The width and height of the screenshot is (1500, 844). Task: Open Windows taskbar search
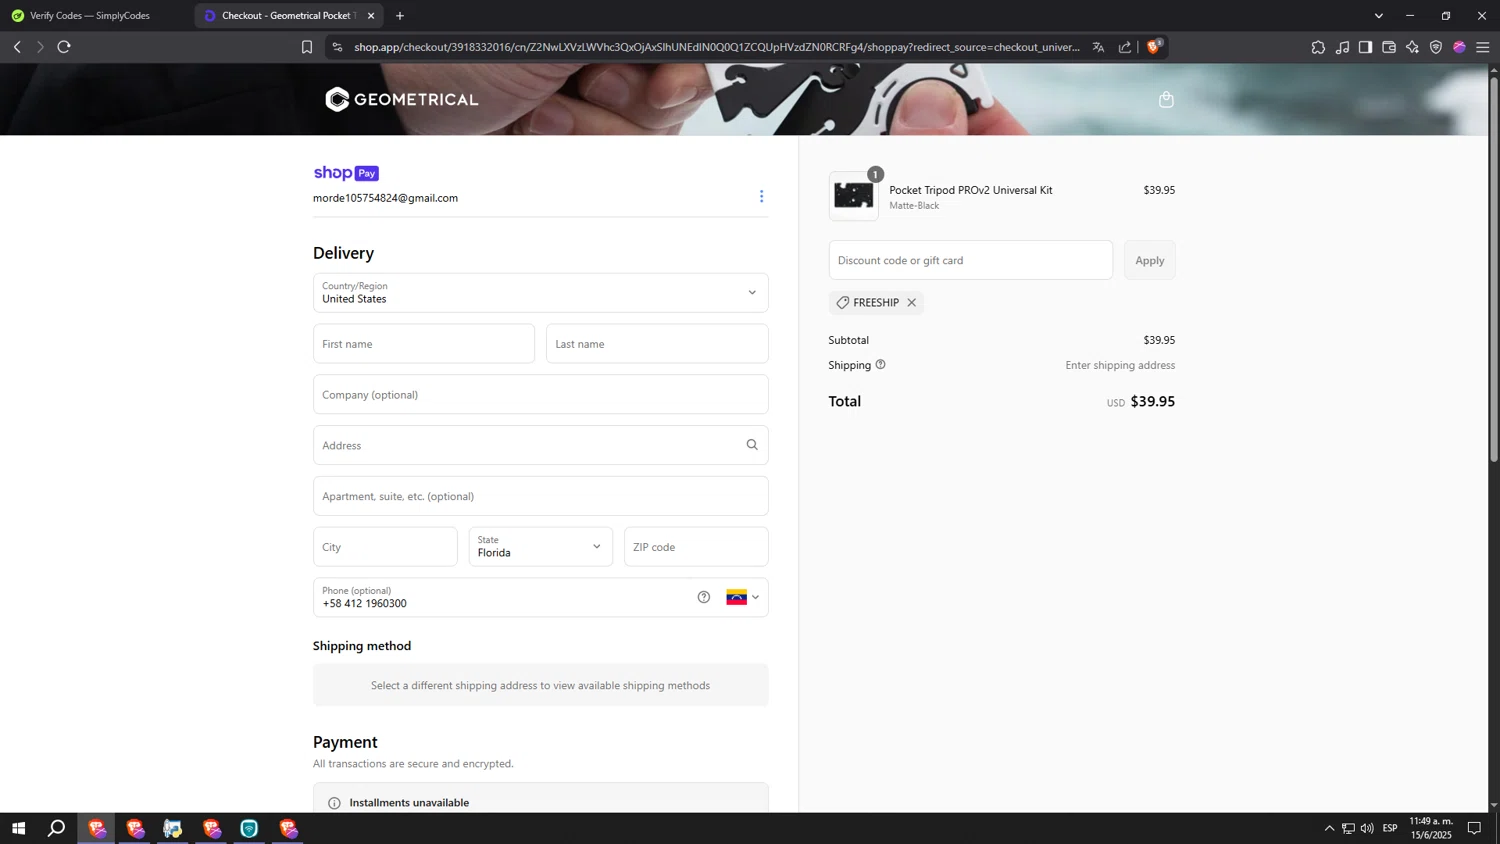[57, 828]
